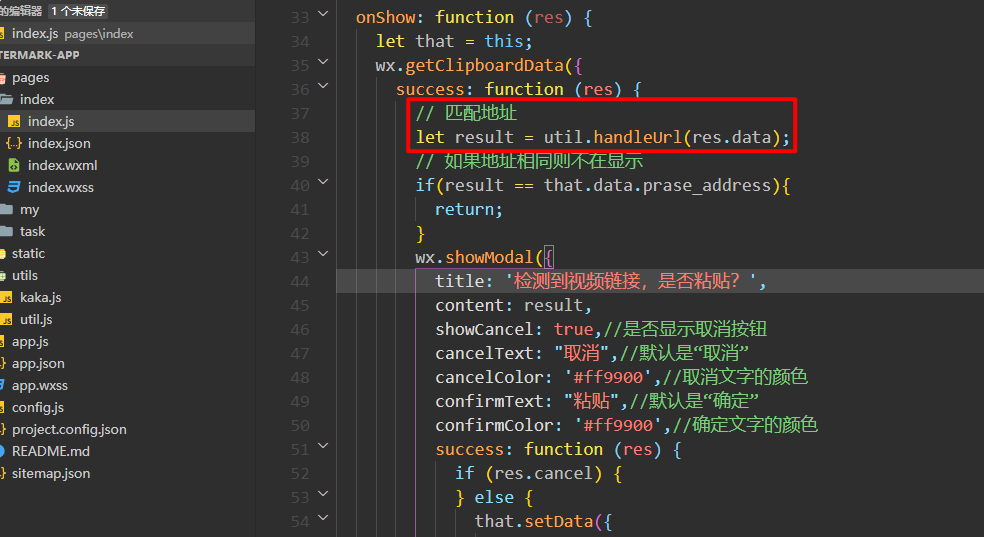The height and width of the screenshot is (537, 984).
Task: Open the kaka.js file
Action: [40, 297]
